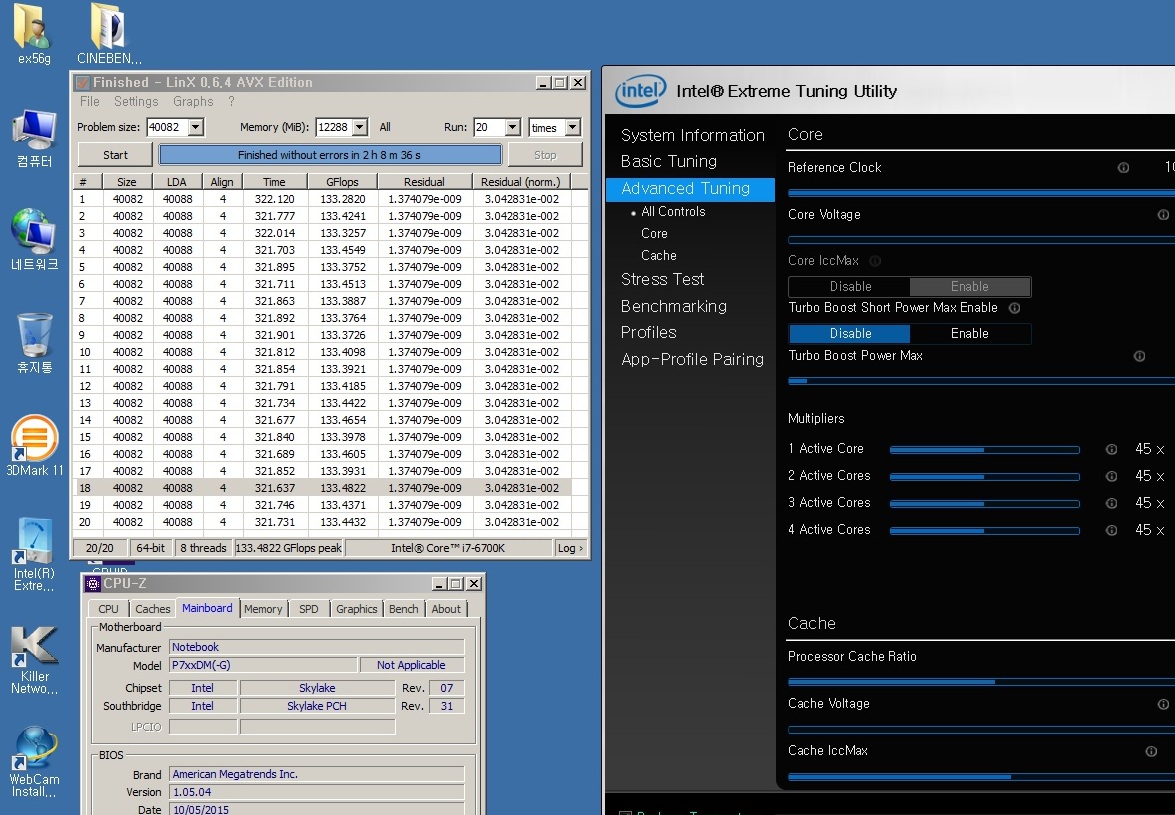Enable Turbo Boost Short Power Max

[x=970, y=333]
